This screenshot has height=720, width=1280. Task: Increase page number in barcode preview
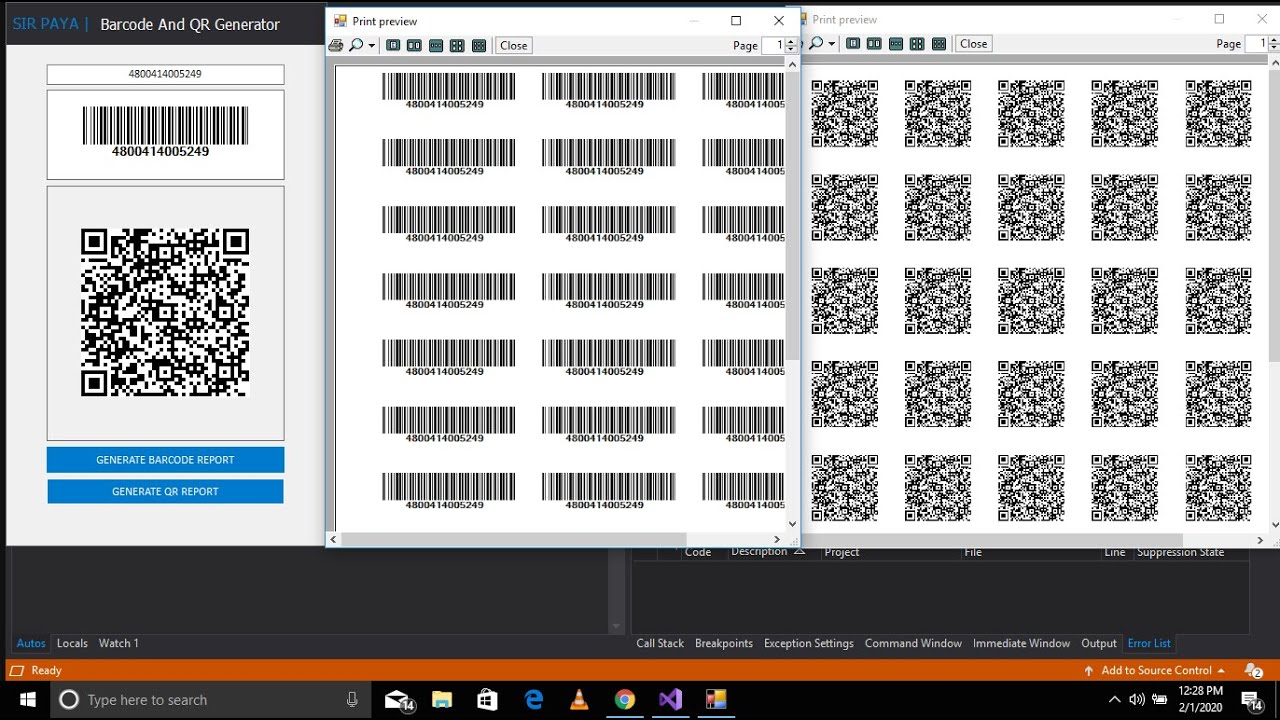point(791,41)
